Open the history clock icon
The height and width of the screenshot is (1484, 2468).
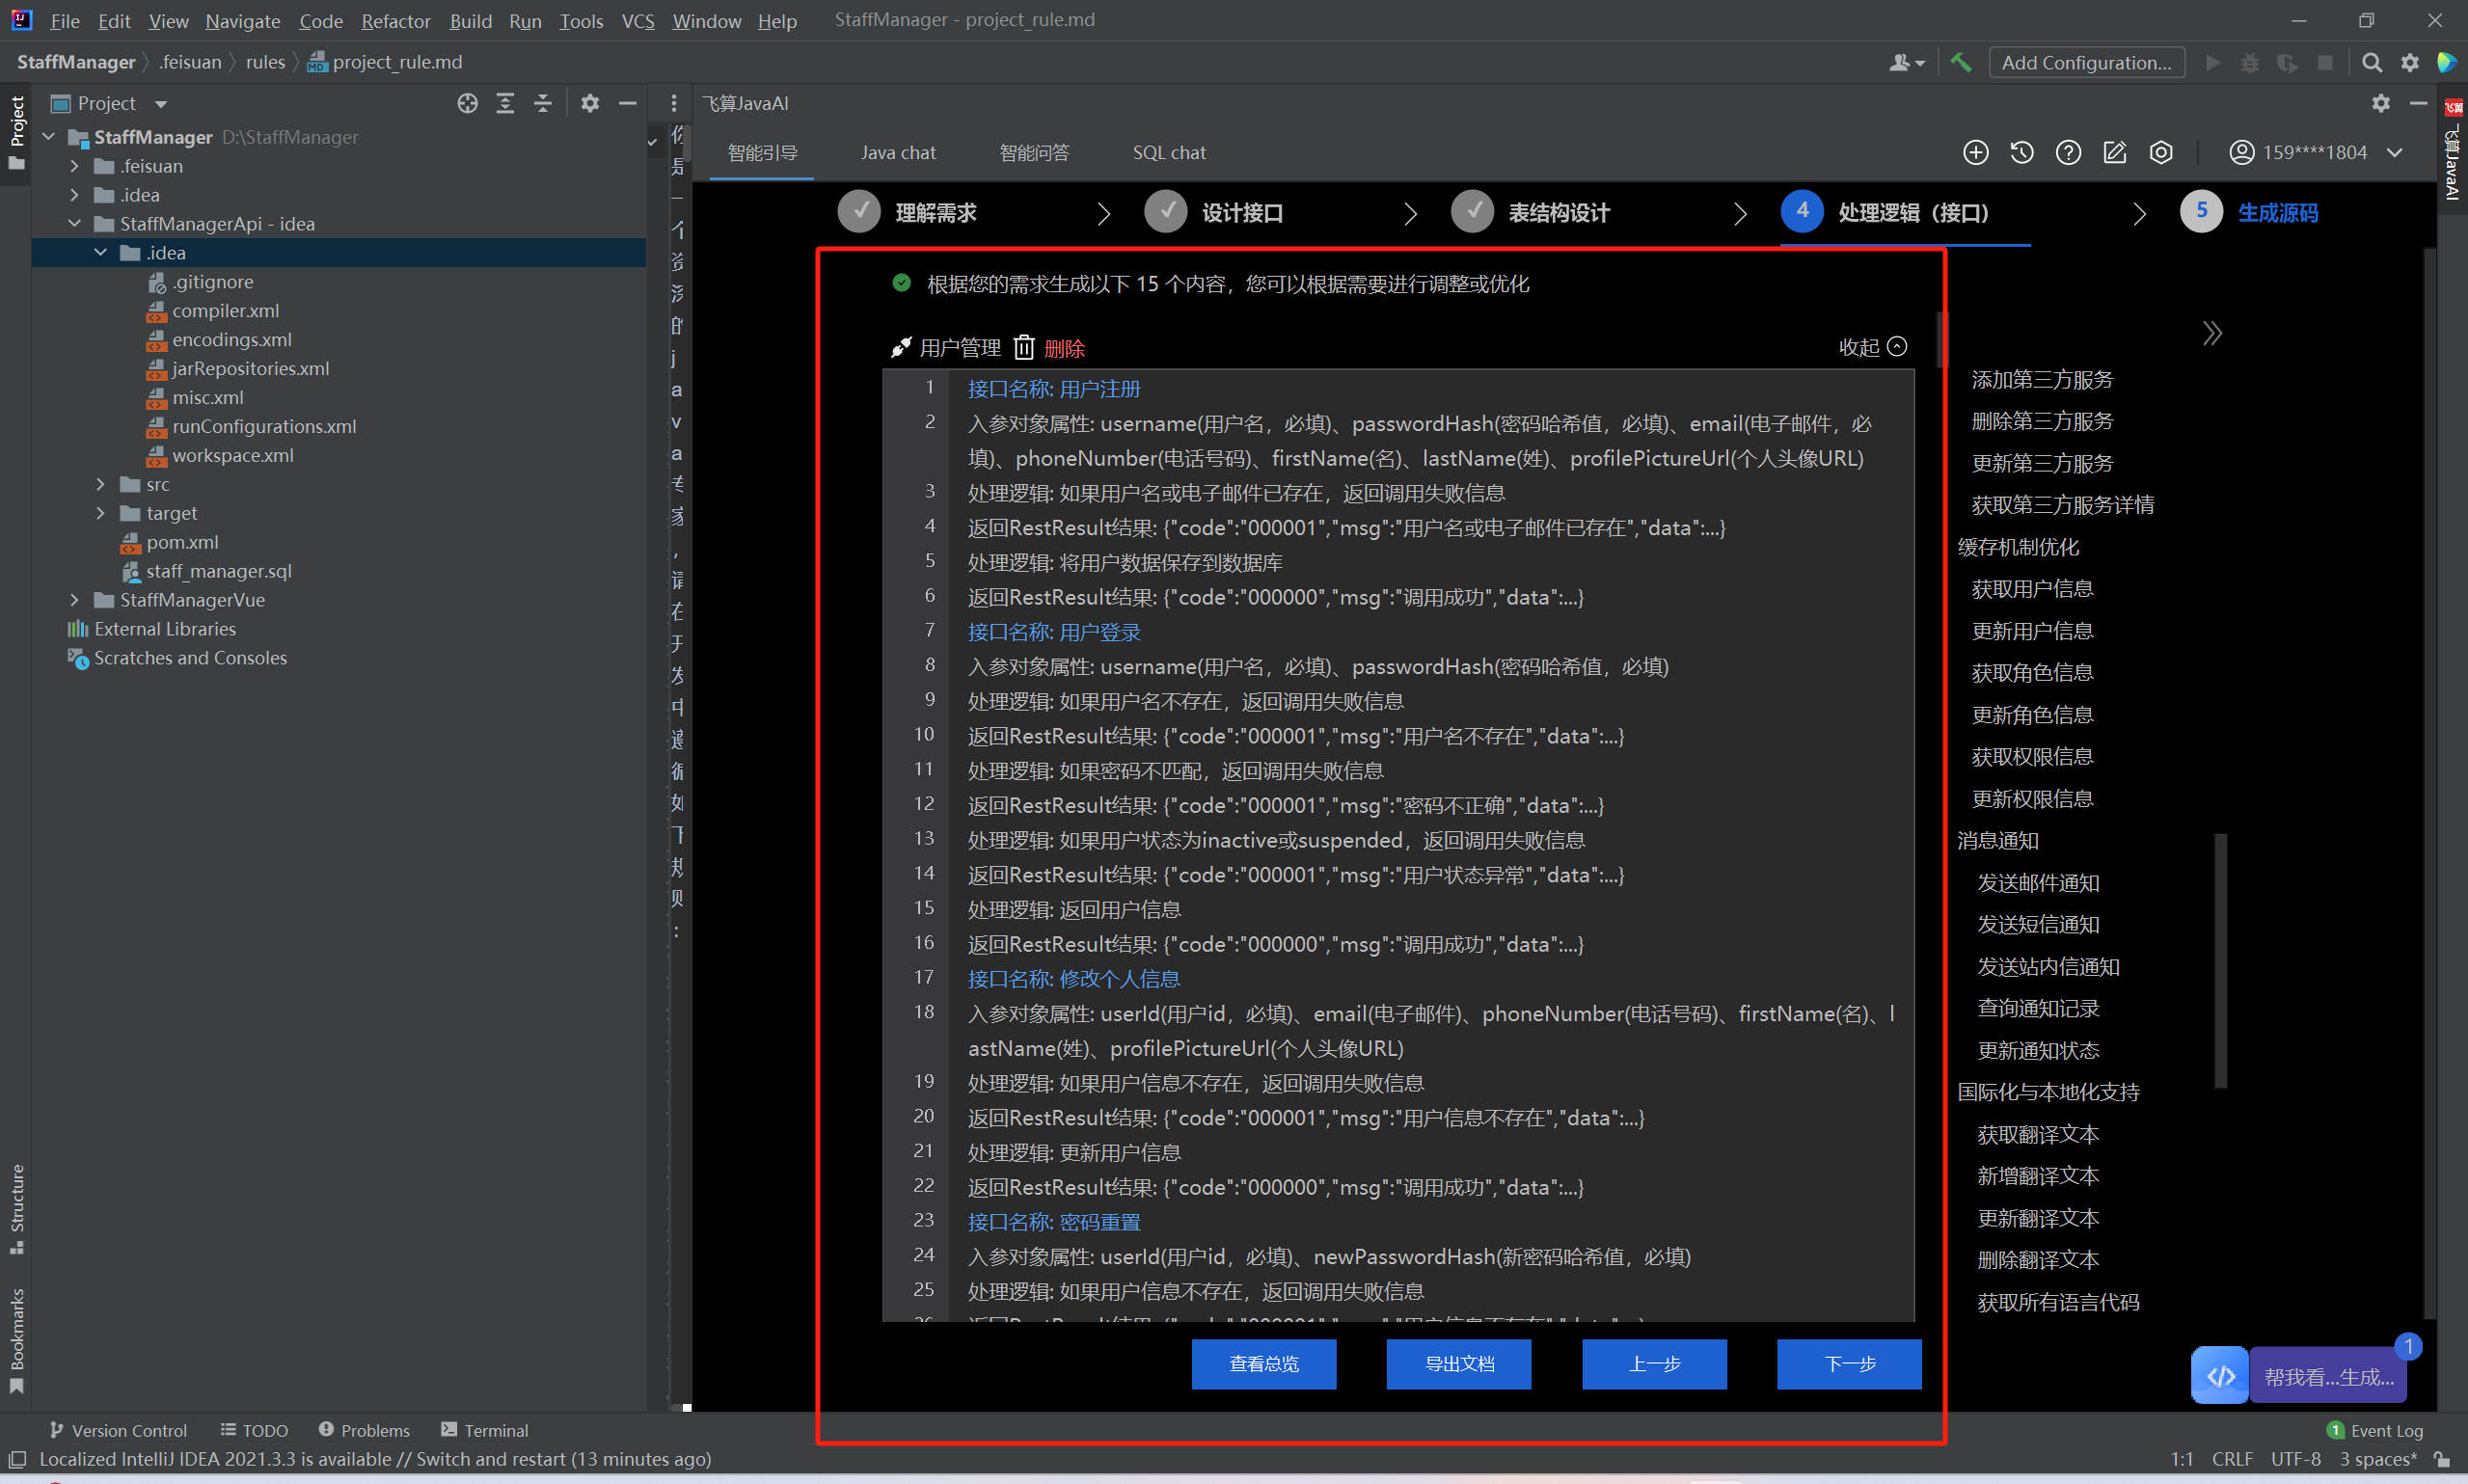coord(2022,152)
